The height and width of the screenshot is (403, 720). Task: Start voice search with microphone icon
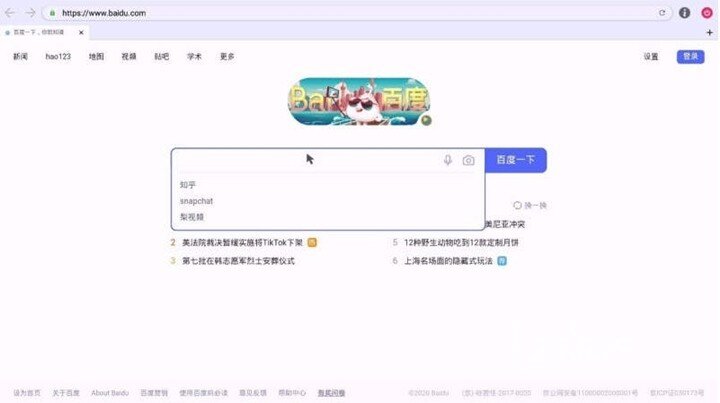tap(448, 160)
